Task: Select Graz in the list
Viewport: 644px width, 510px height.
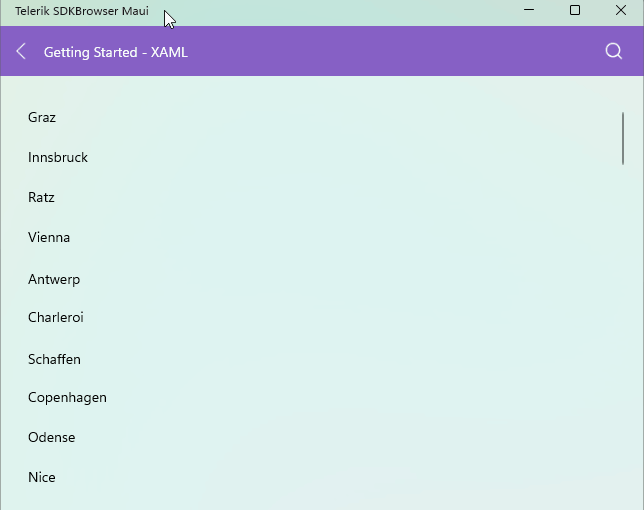Action: 42,117
